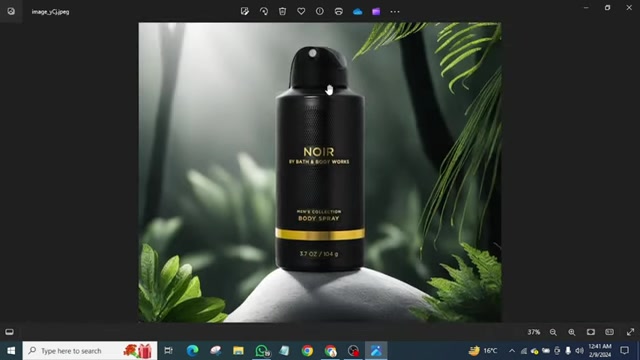640x360 pixels.
Task: Open Task View on the taskbar
Action: (168, 351)
